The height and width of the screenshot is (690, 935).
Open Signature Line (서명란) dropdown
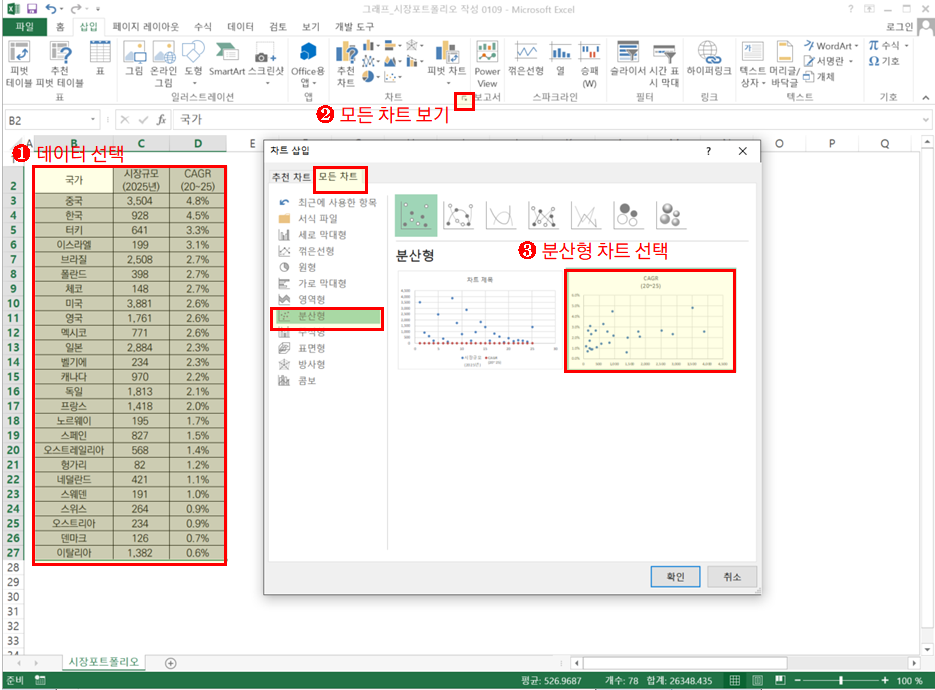point(850,61)
